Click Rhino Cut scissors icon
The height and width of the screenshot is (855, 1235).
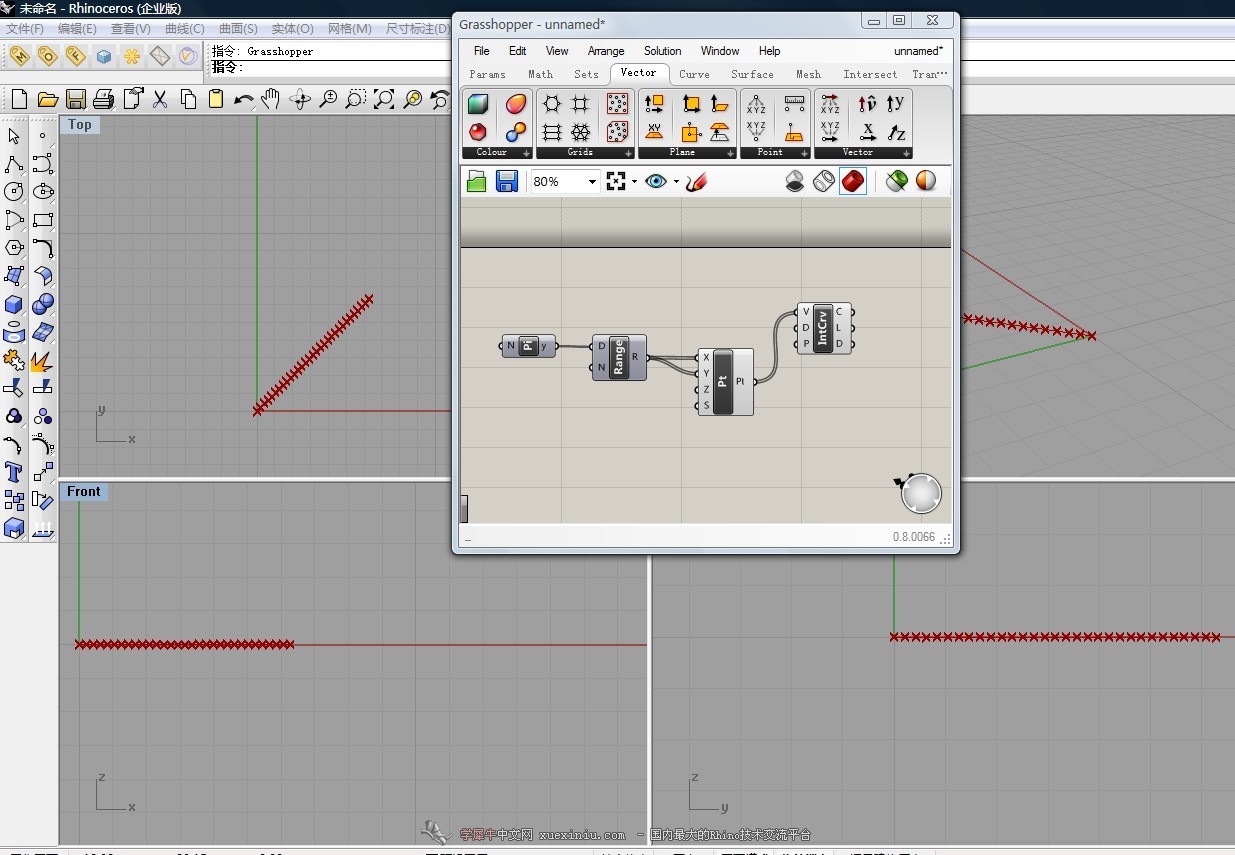point(159,99)
